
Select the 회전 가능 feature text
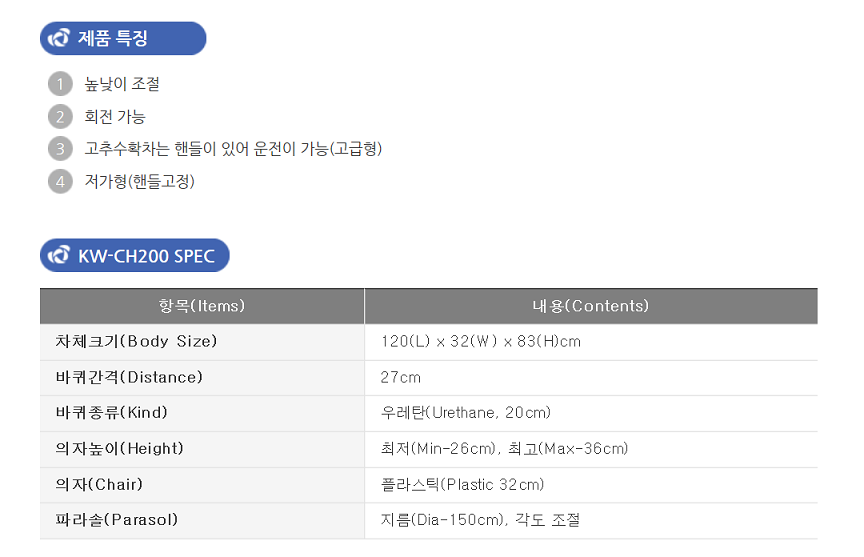[x=115, y=116]
